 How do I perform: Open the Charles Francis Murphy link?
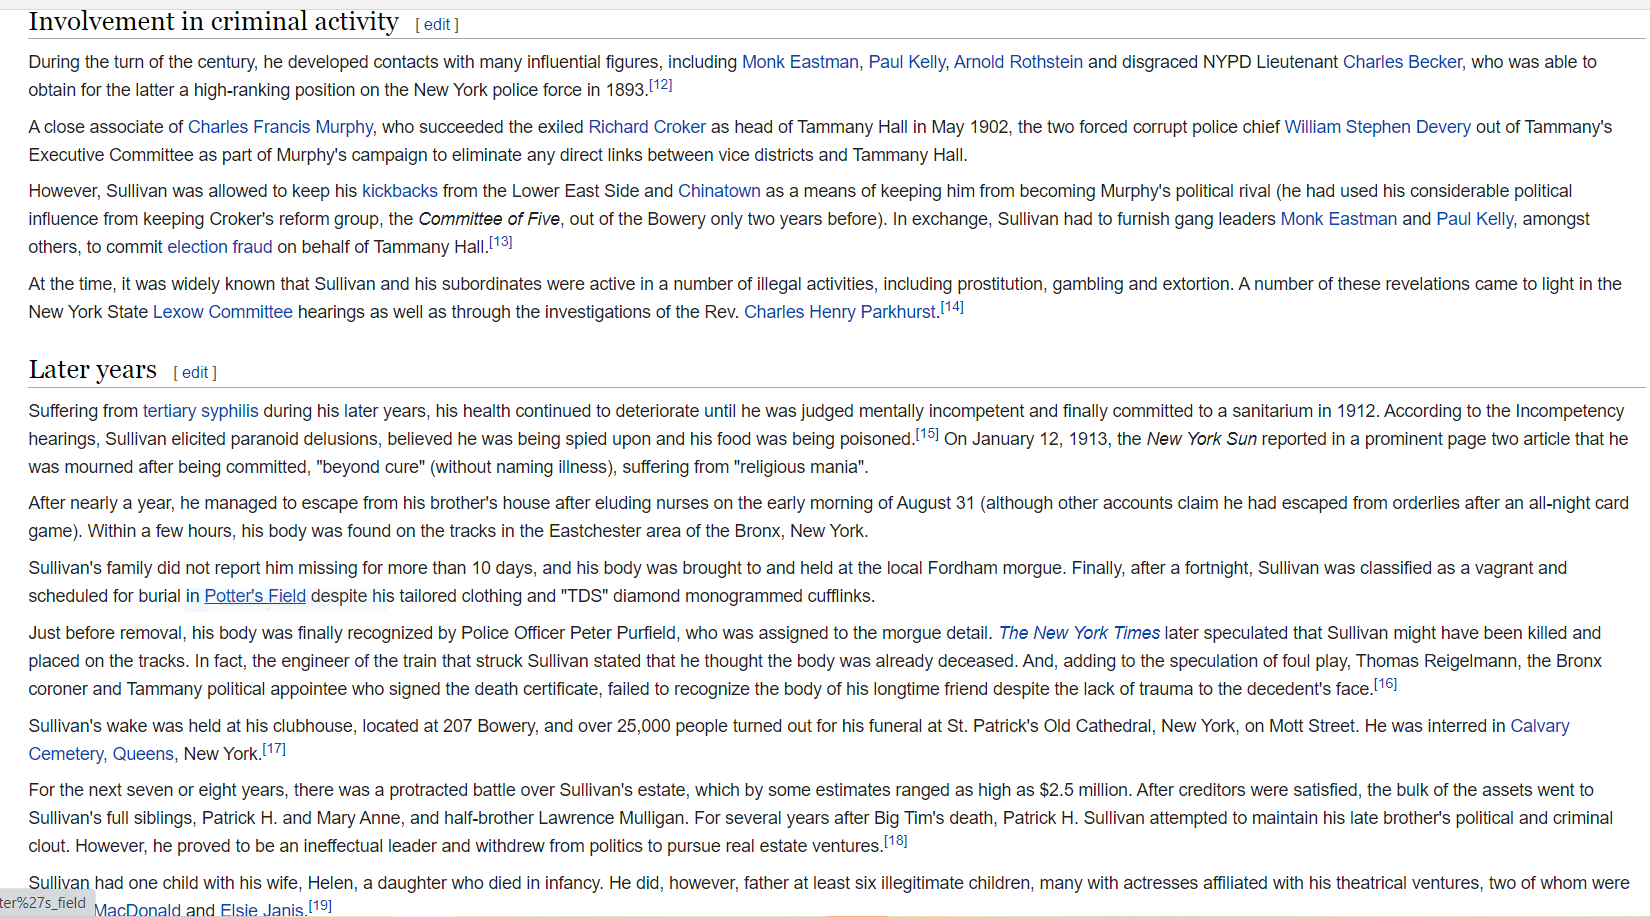280,127
